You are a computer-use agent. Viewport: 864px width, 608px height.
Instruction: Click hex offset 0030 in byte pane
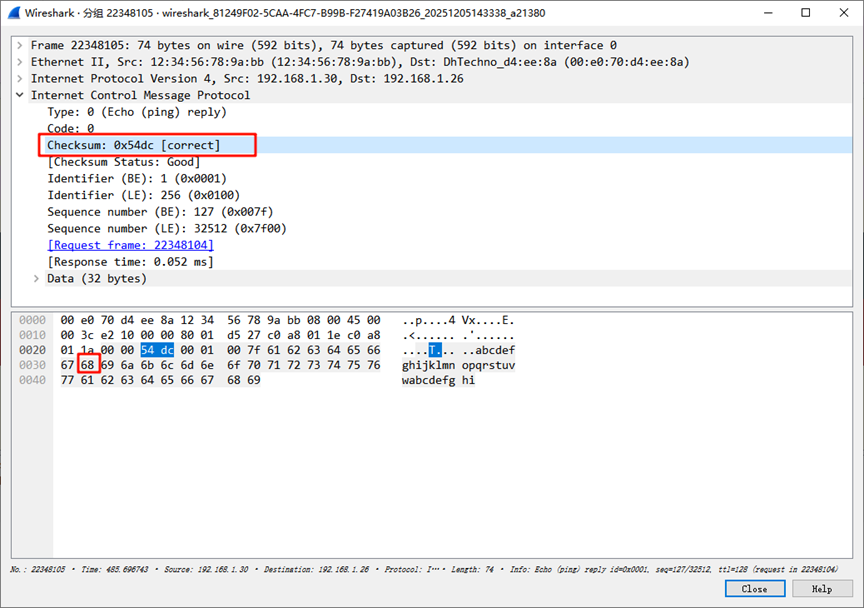33,365
